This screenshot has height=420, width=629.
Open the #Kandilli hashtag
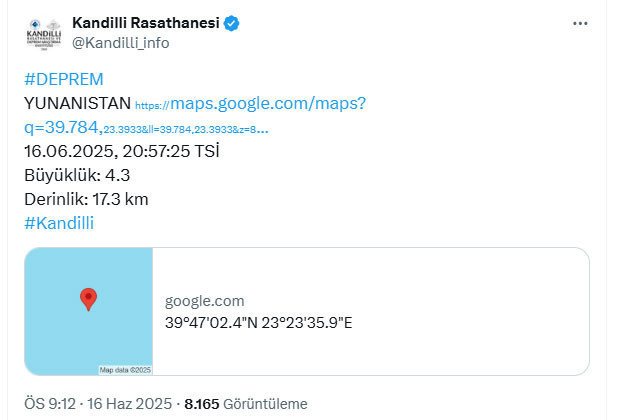tap(59, 223)
